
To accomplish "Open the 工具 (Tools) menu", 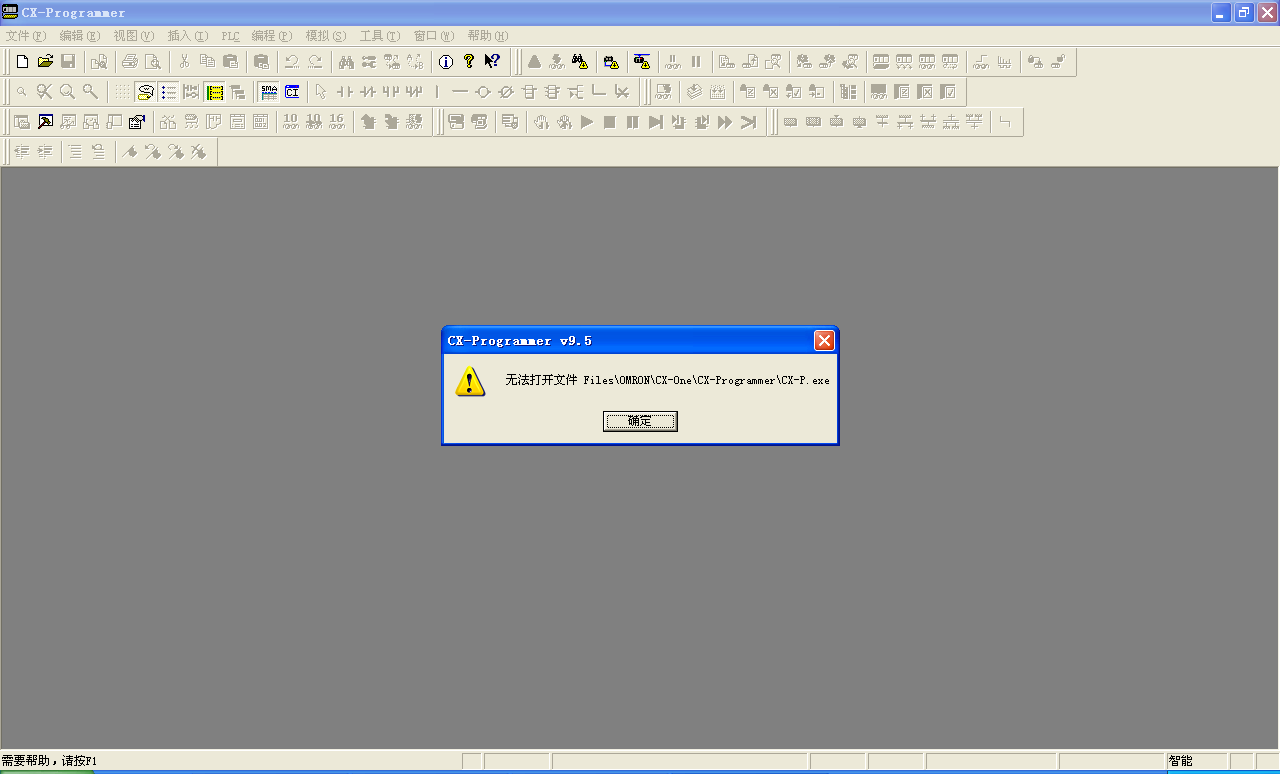I will click(379, 36).
